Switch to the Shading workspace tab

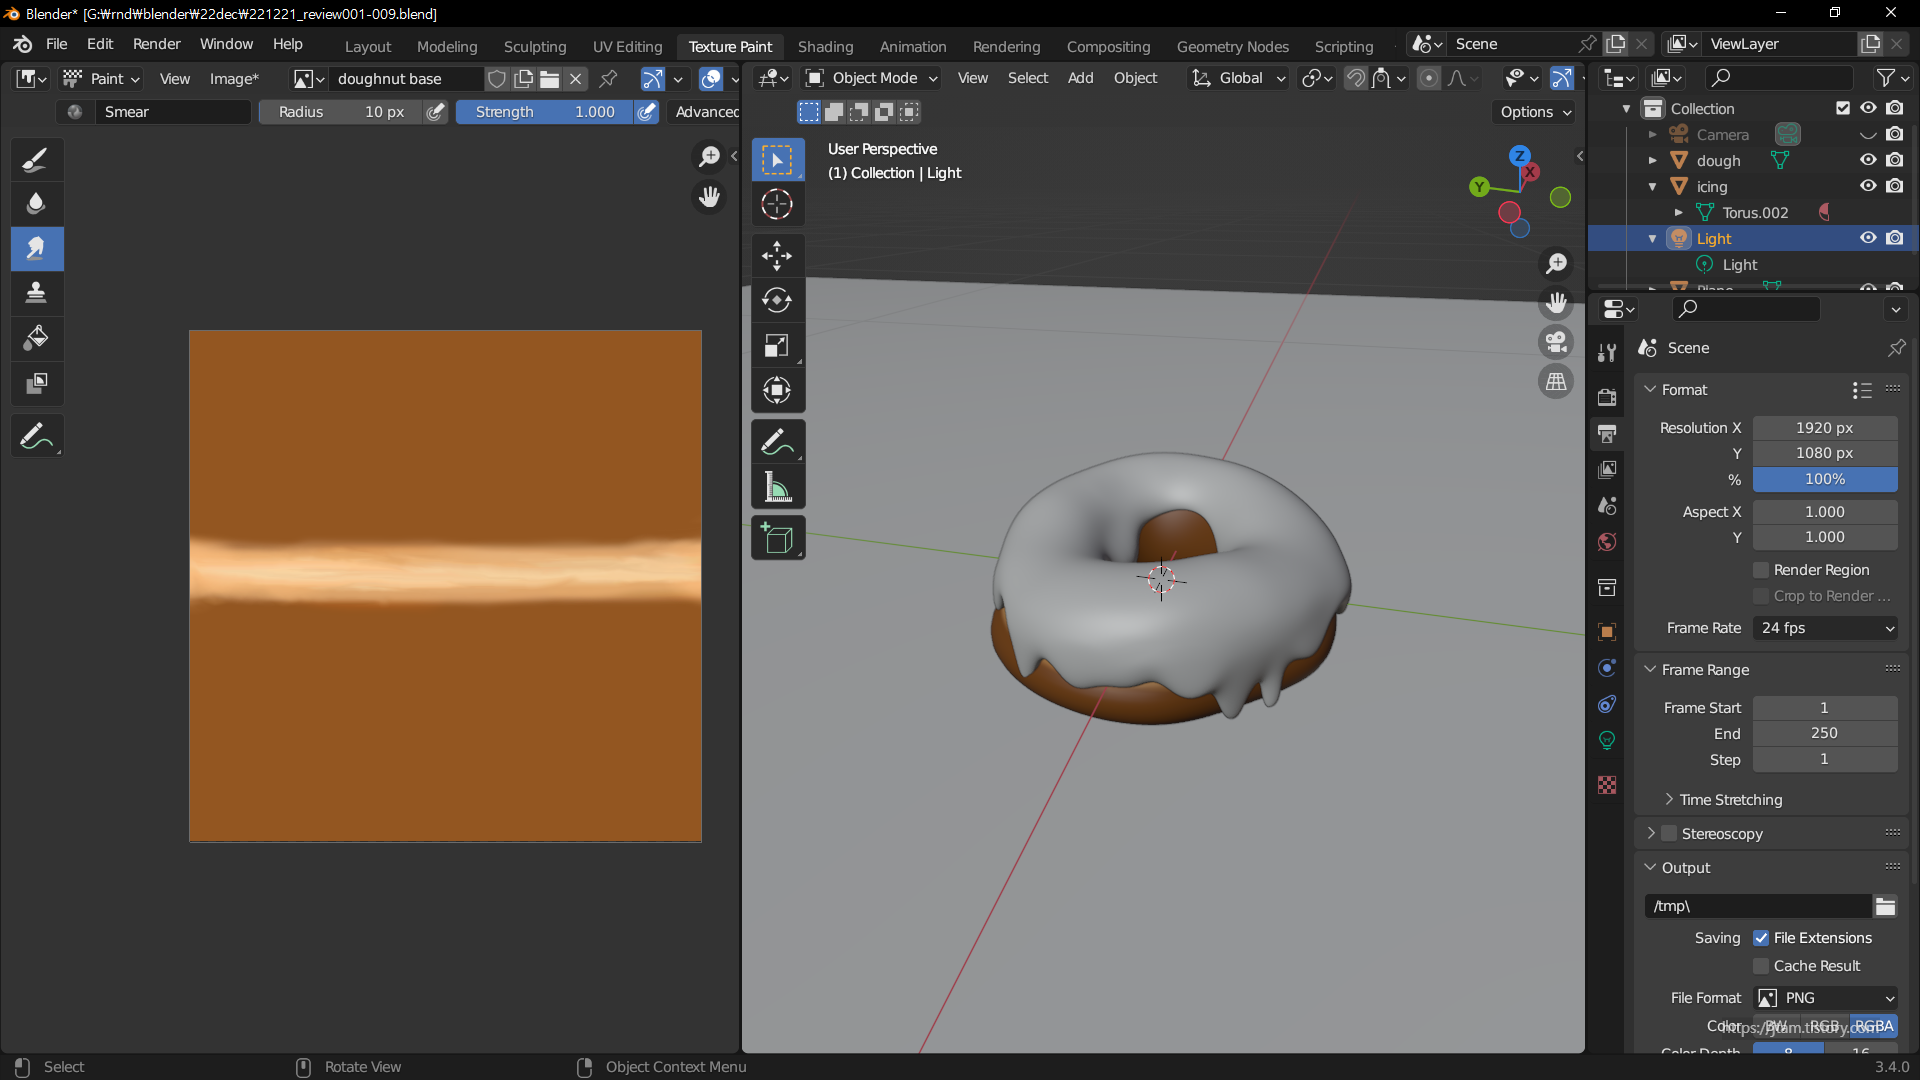coord(825,47)
